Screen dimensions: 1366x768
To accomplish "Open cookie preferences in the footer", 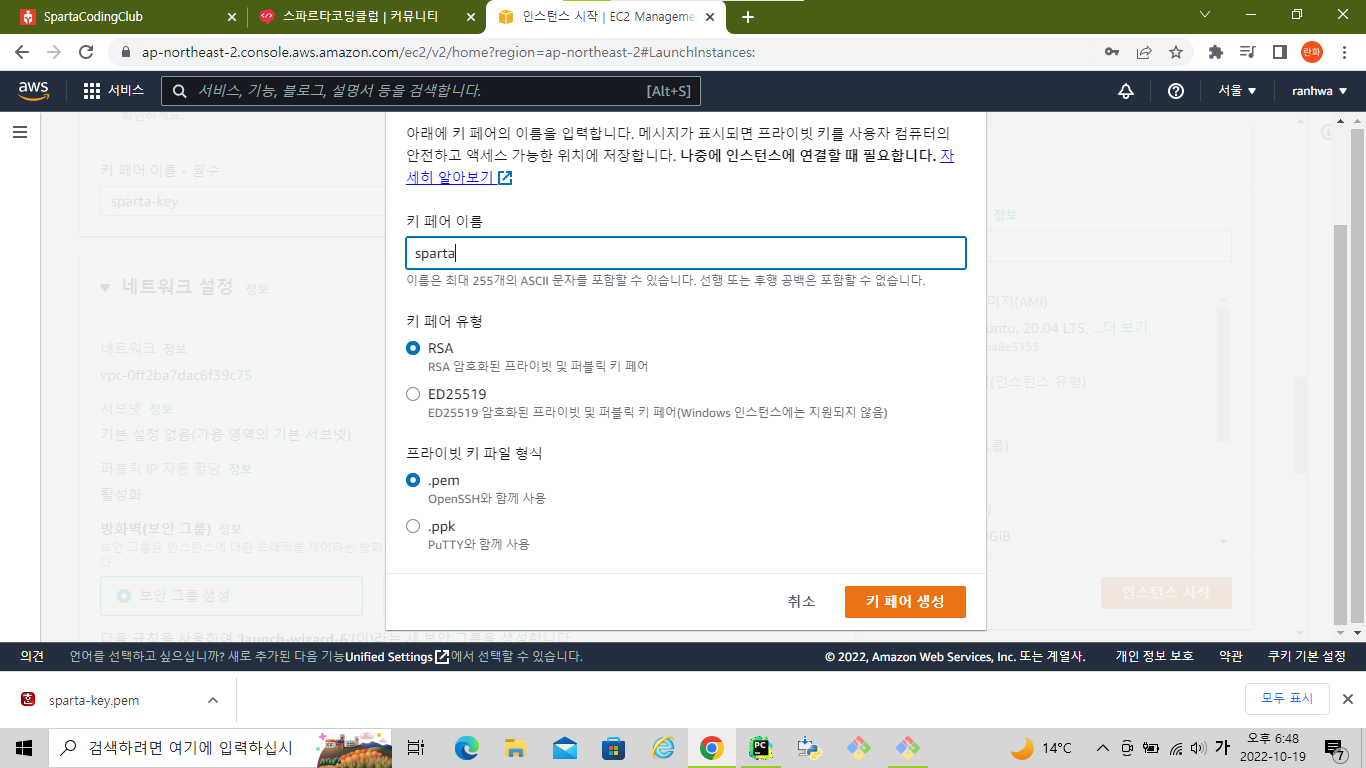I will 1307,656.
